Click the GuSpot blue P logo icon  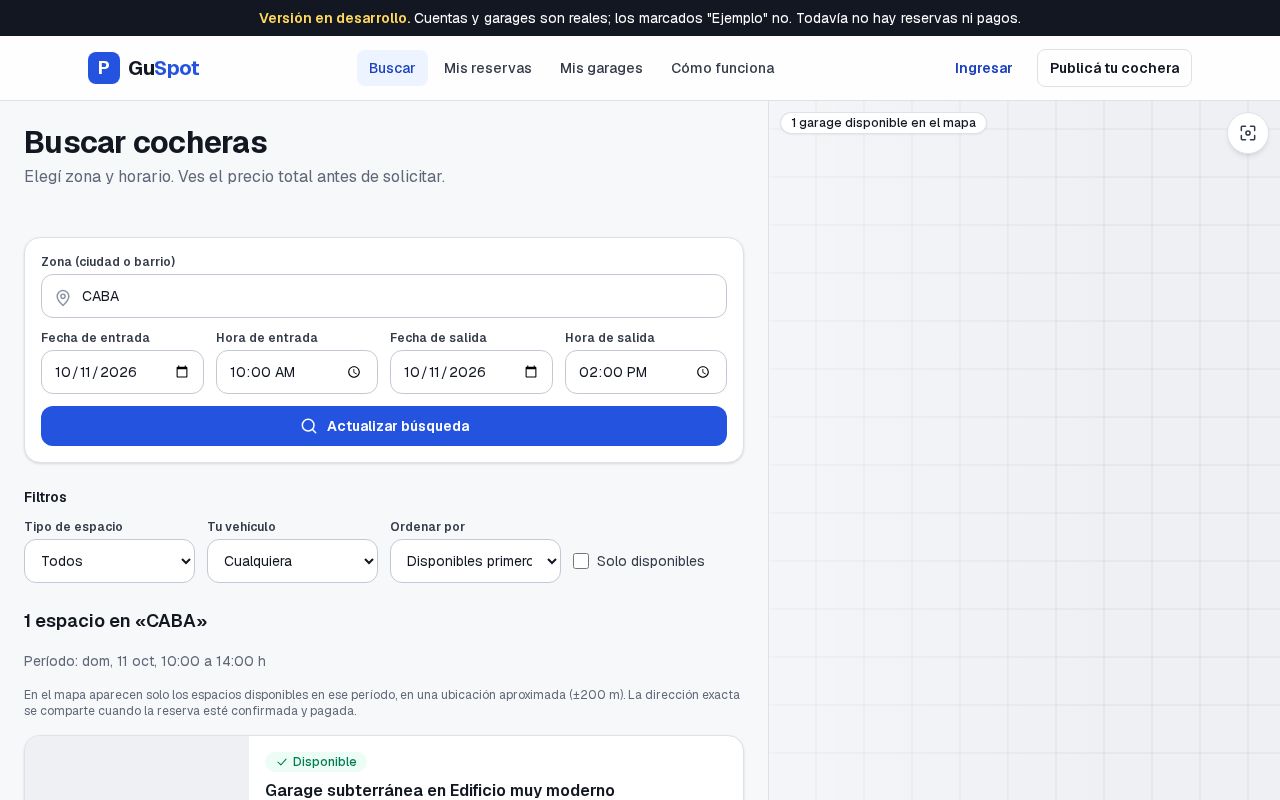pos(104,68)
